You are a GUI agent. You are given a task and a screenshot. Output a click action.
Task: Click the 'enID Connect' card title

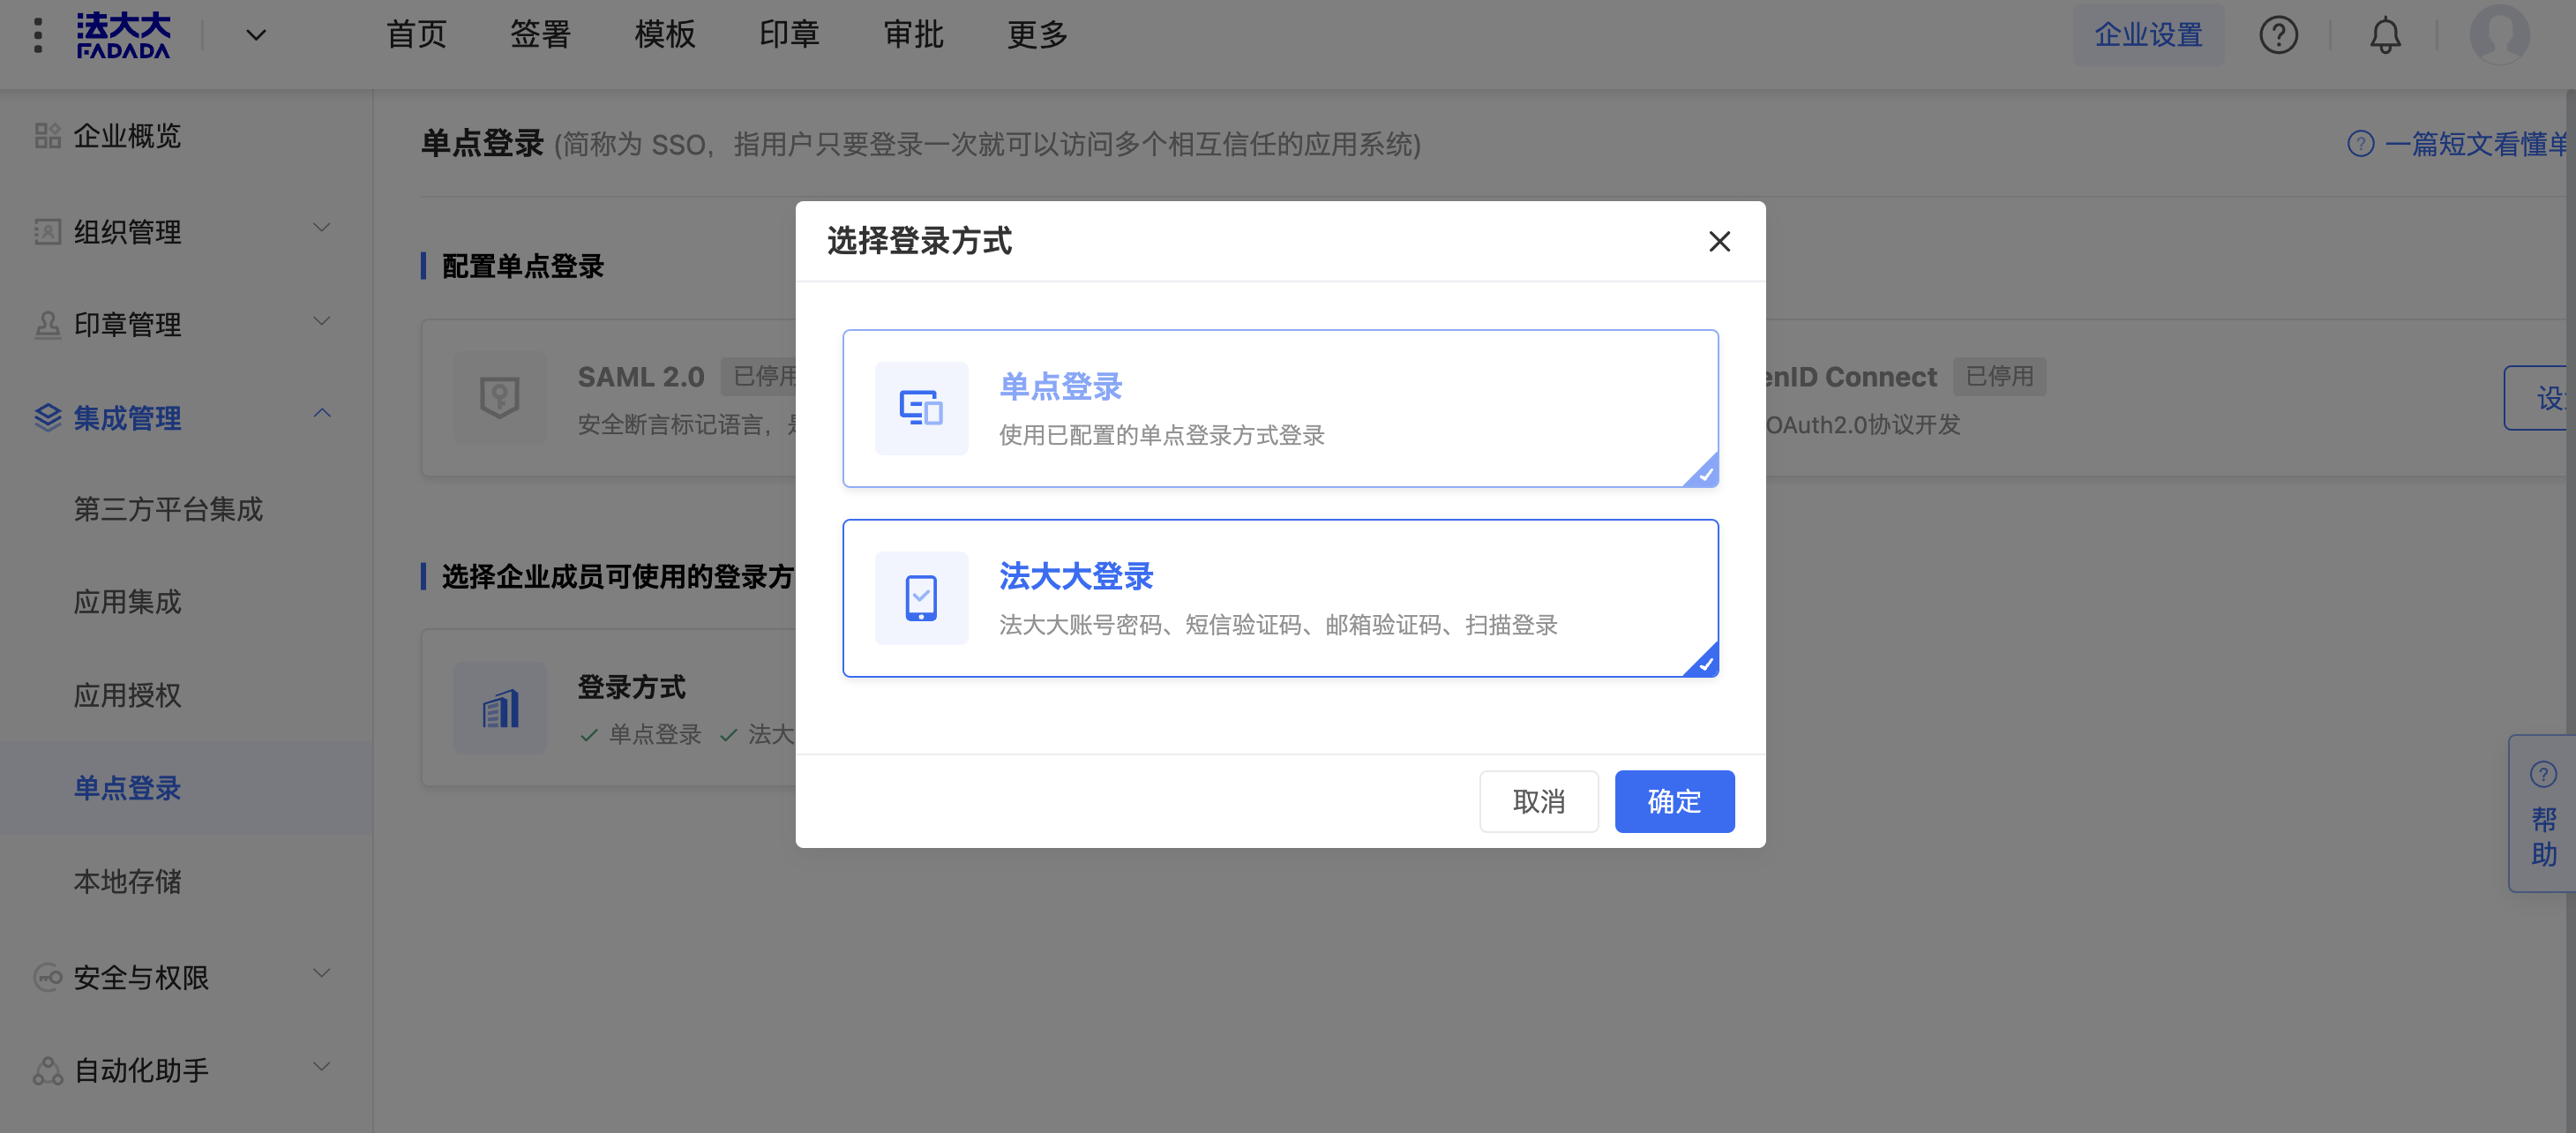tap(1851, 377)
